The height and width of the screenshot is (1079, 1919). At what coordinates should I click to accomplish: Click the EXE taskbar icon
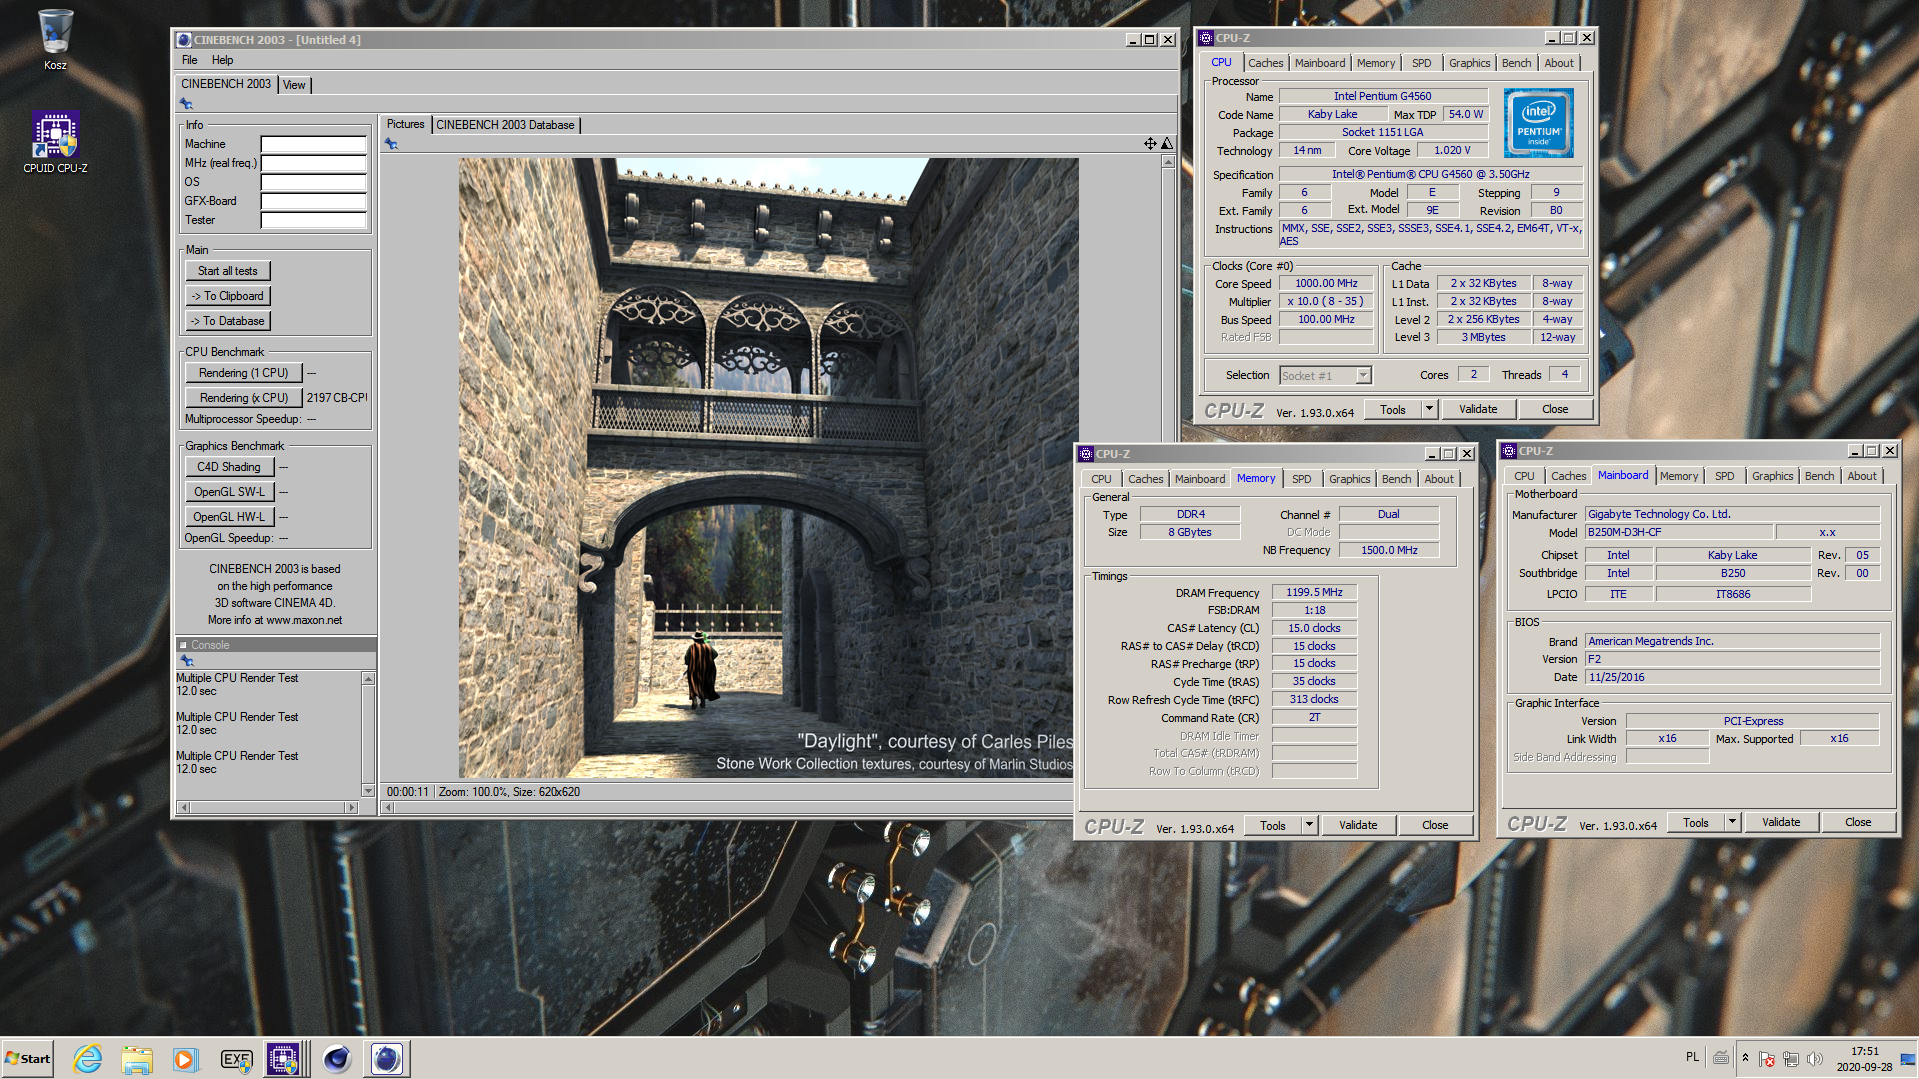[x=236, y=1059]
